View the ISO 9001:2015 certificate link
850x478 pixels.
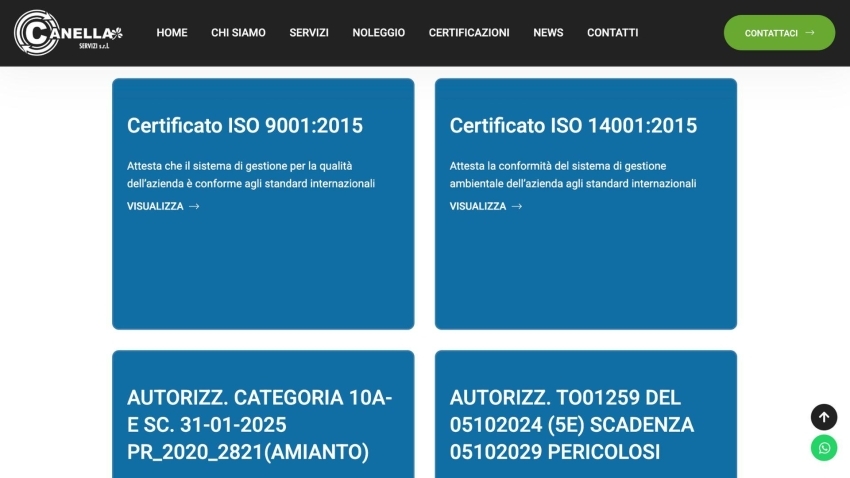[155, 207]
